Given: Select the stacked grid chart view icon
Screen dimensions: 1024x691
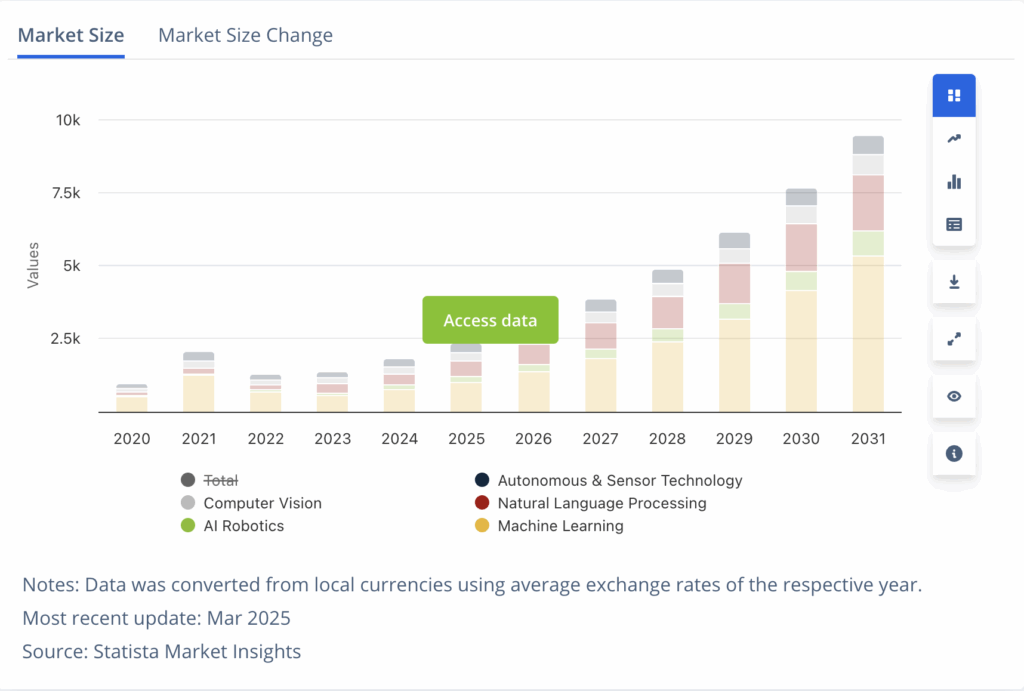Looking at the screenshot, I should (954, 96).
